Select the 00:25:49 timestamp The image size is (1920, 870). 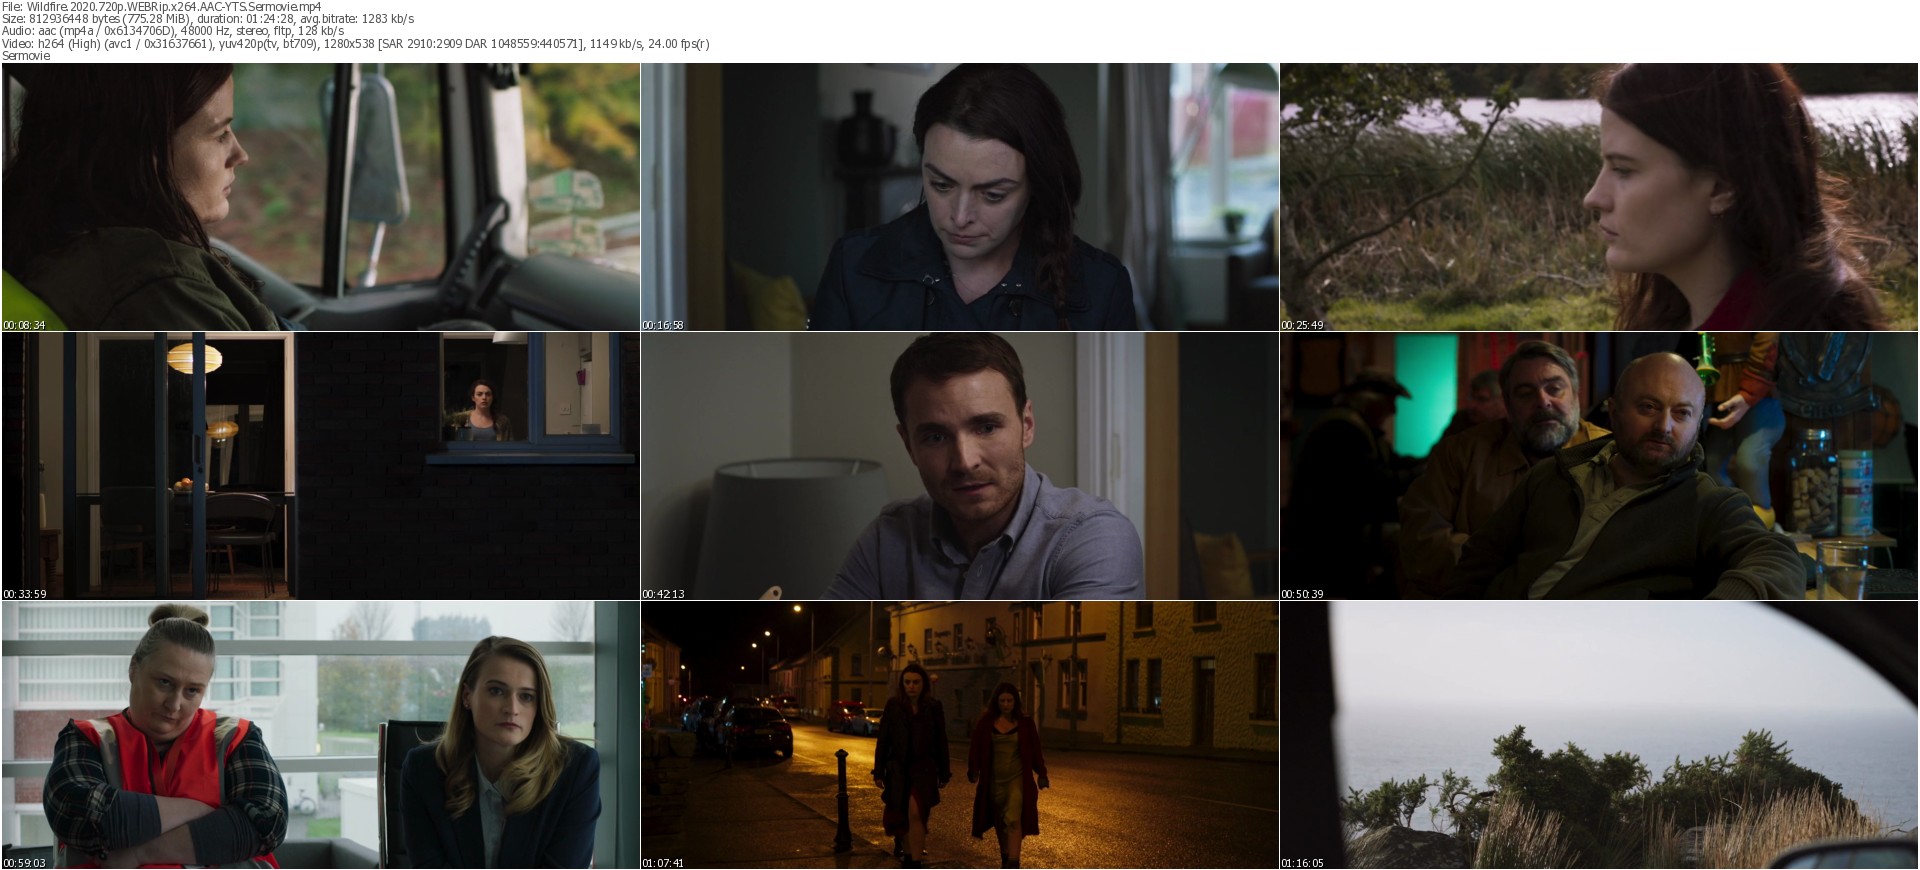(x=1302, y=325)
